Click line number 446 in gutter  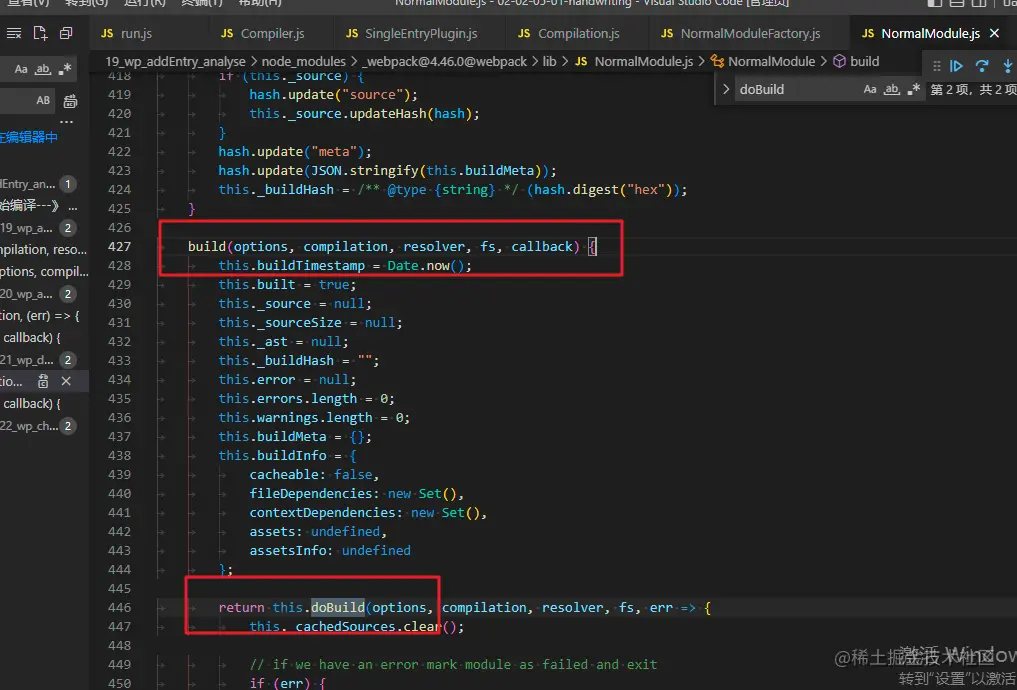pos(119,608)
